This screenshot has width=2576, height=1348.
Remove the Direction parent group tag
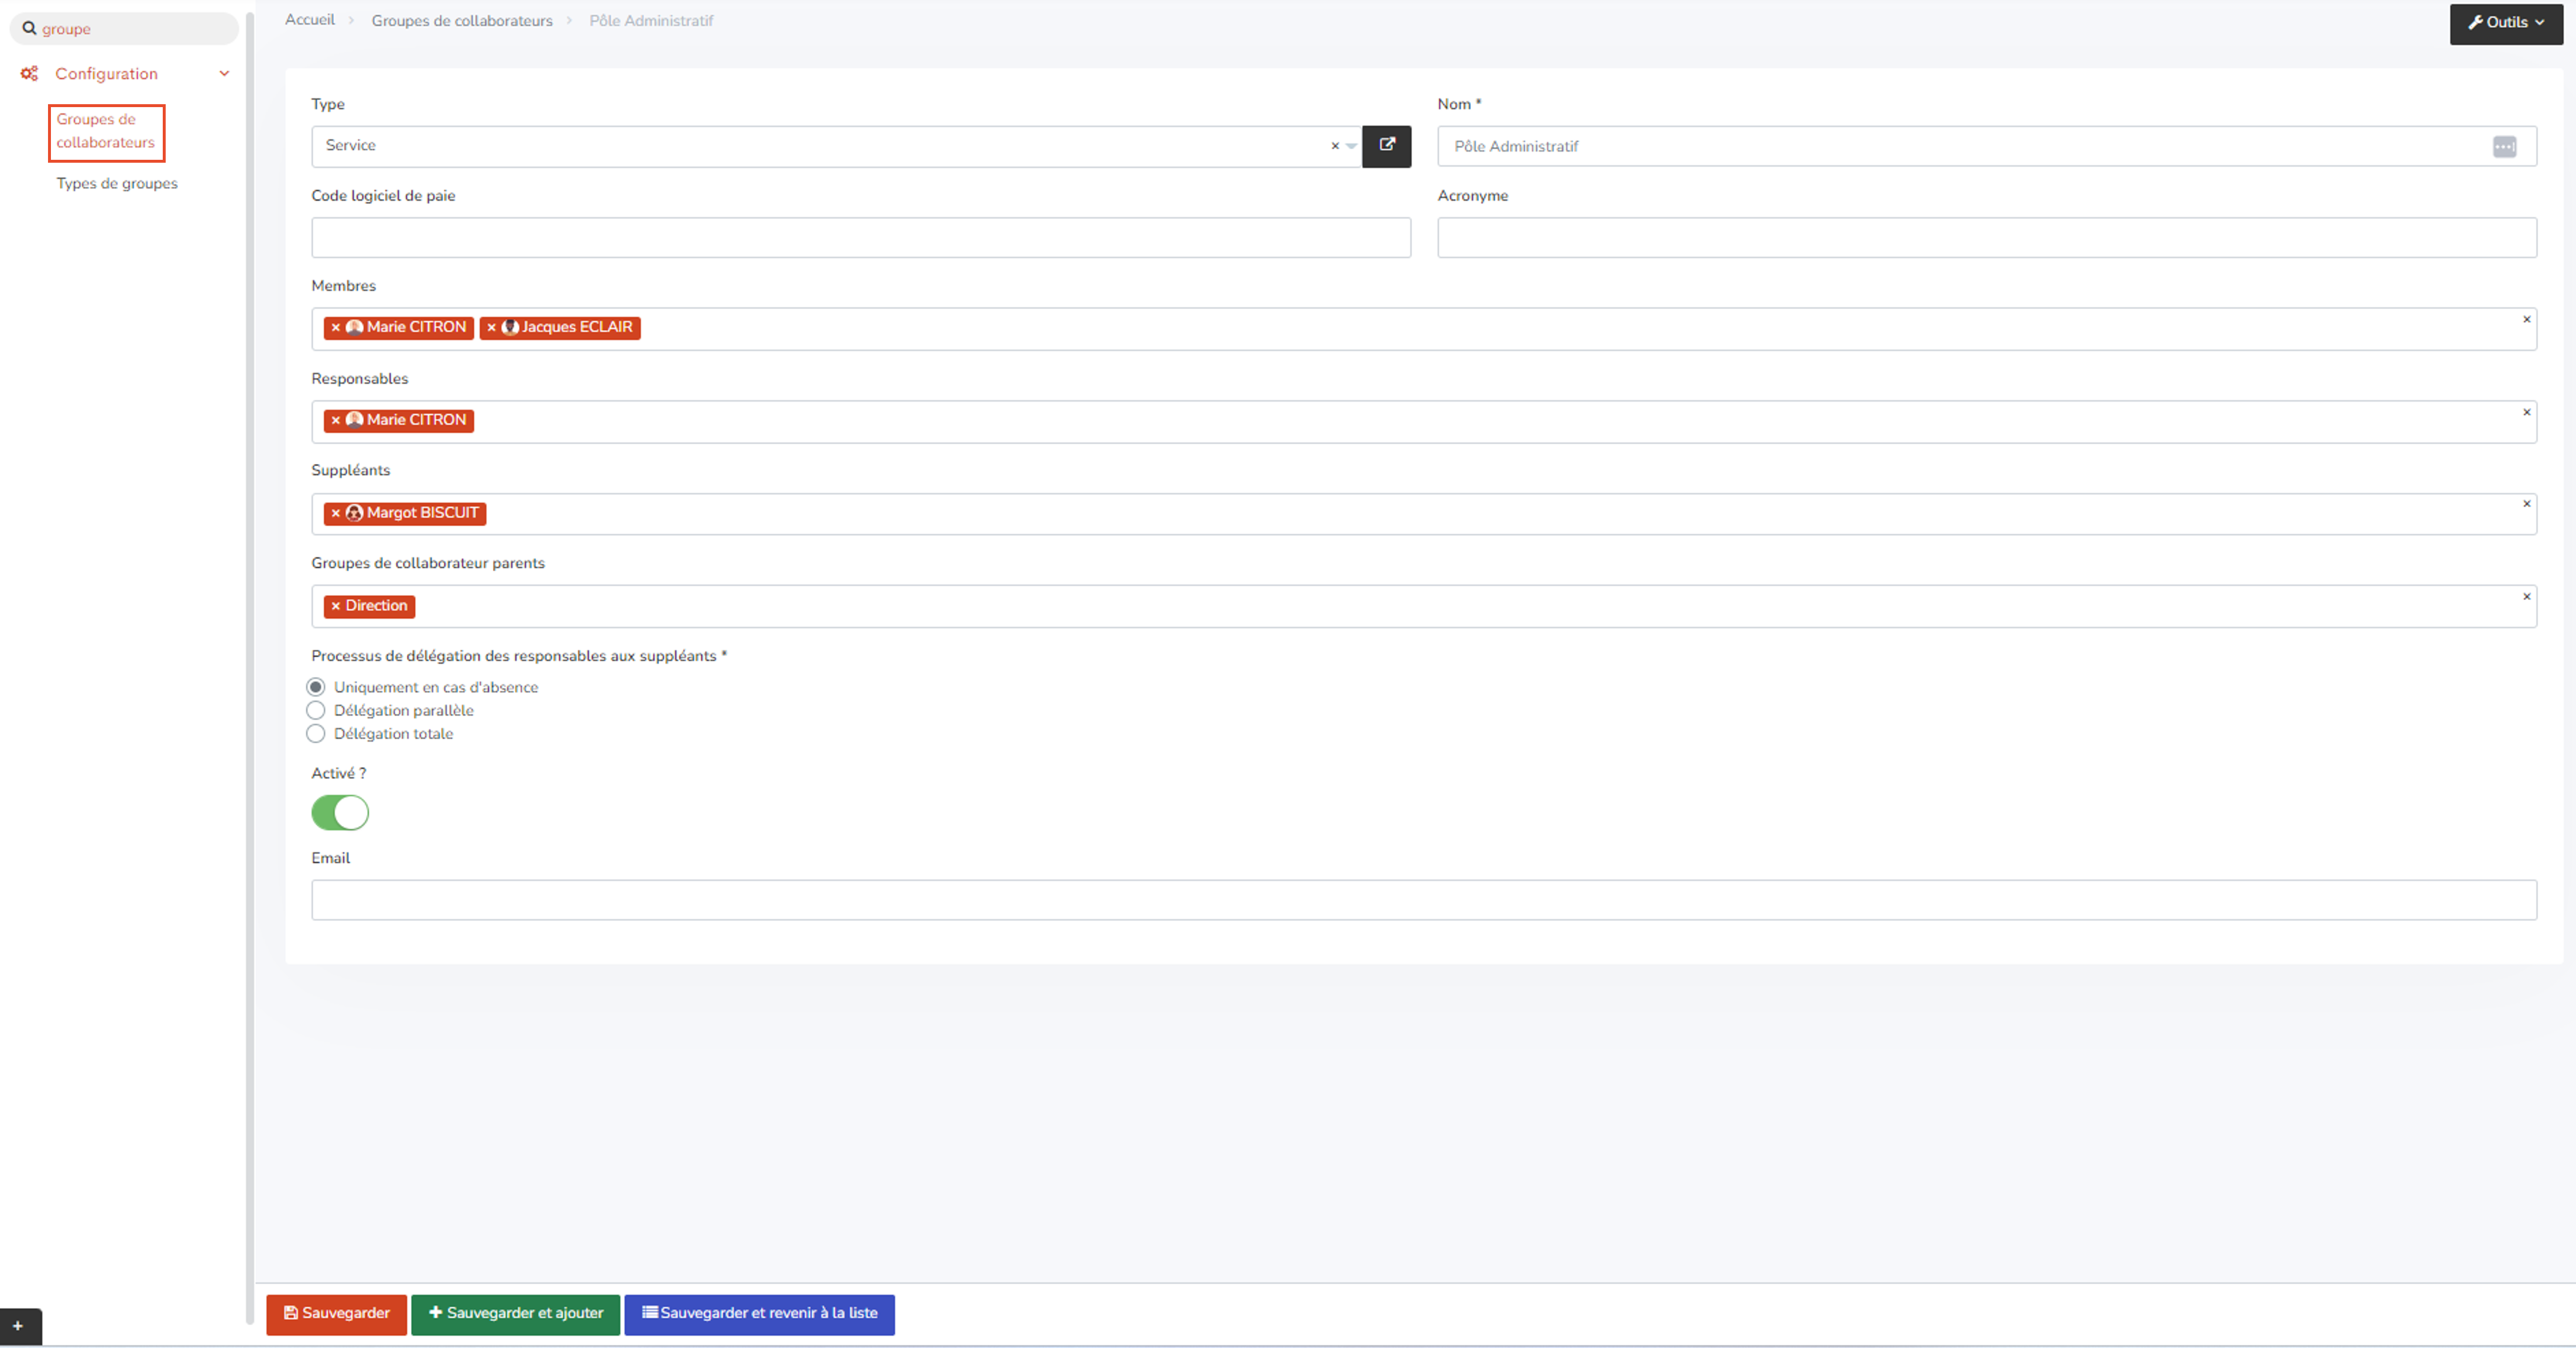(x=336, y=606)
